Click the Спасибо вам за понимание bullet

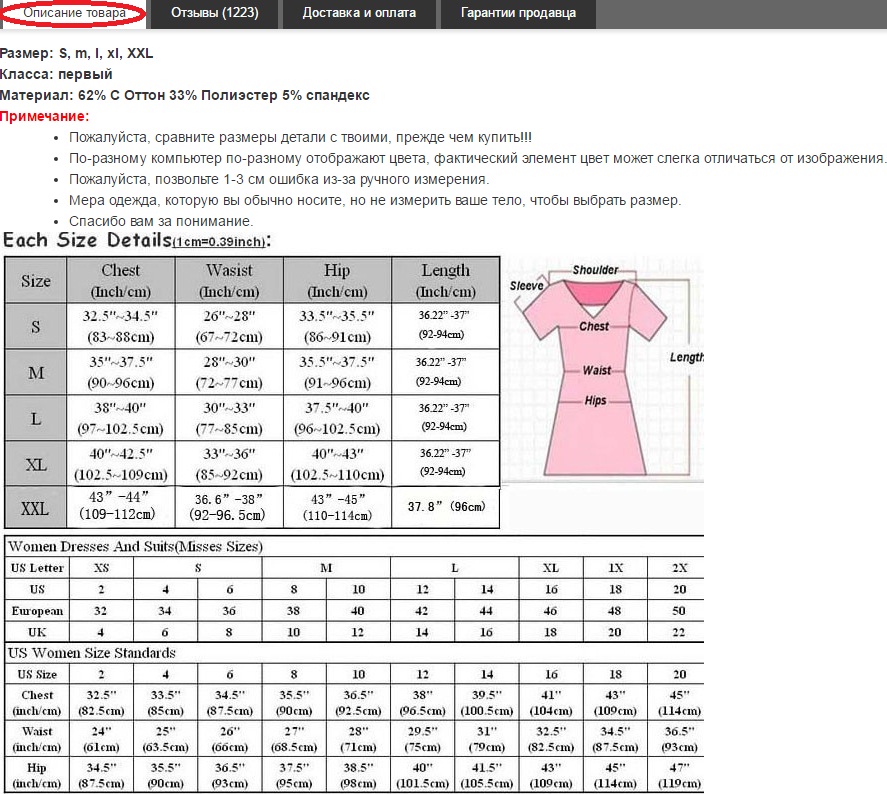[x=161, y=221]
